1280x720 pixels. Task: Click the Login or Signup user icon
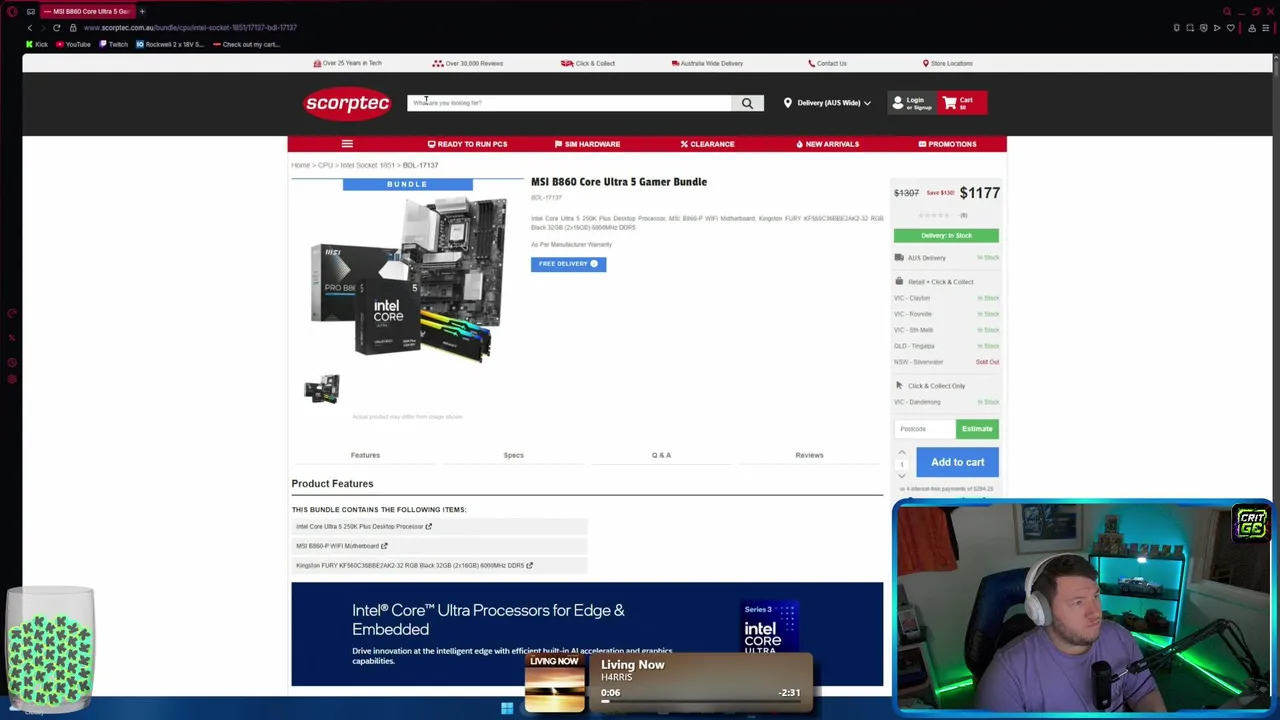click(898, 102)
